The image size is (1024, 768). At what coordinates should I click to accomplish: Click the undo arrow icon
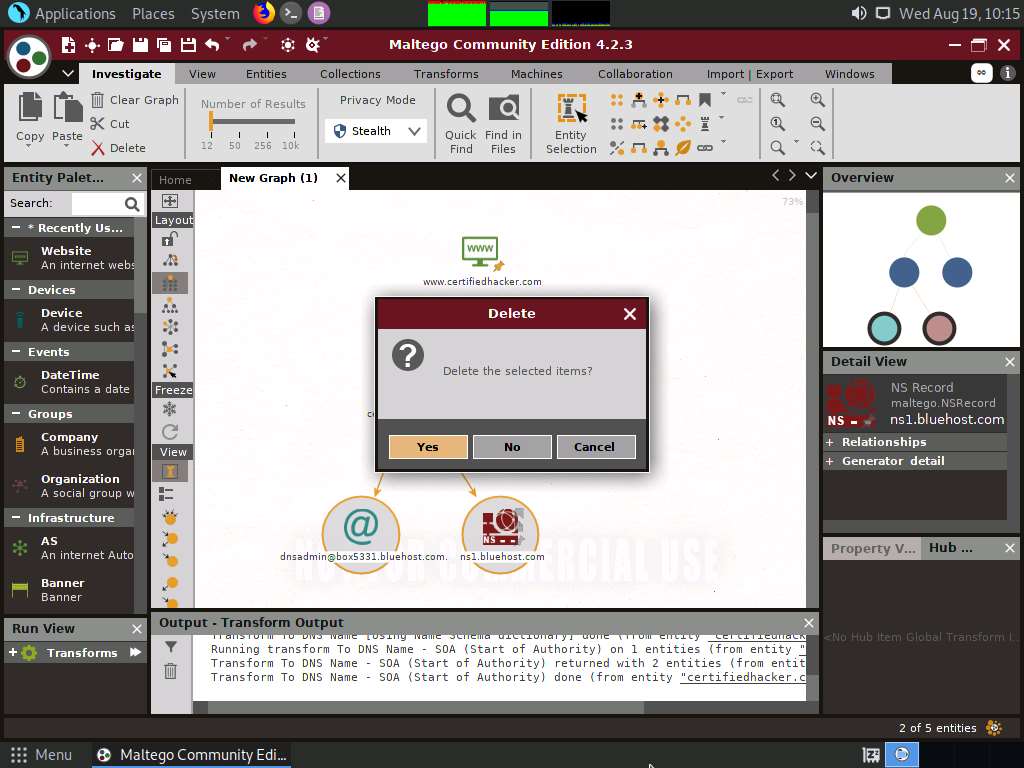(x=212, y=45)
